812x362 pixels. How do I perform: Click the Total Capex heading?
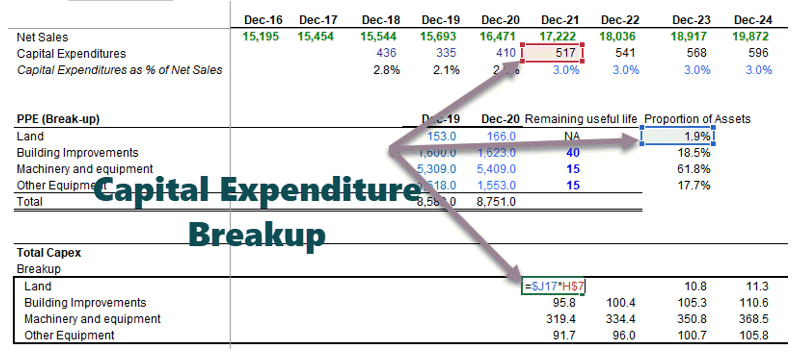(49, 253)
